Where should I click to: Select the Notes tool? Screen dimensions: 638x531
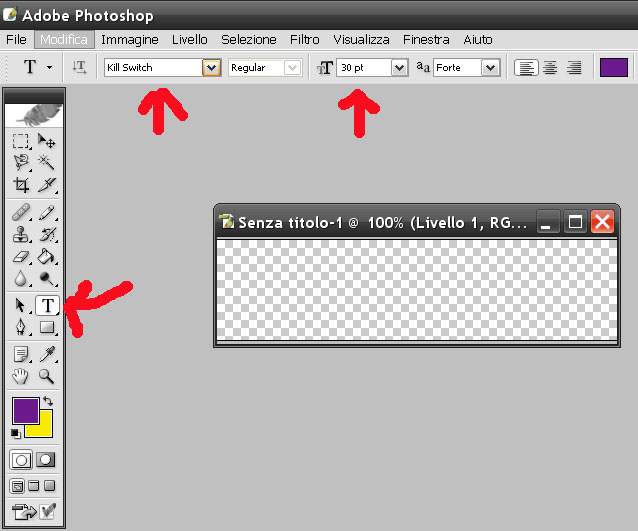click(x=20, y=354)
